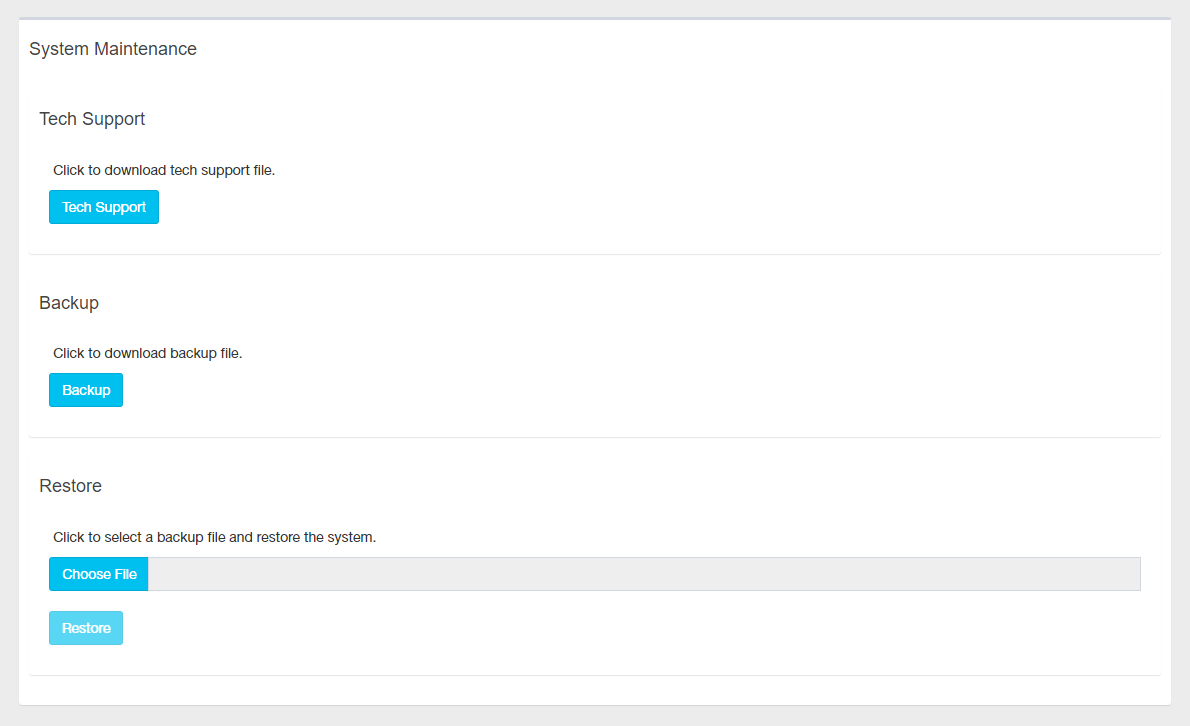
Task: Click the "select a backup file" instruction text
Action: tap(214, 537)
